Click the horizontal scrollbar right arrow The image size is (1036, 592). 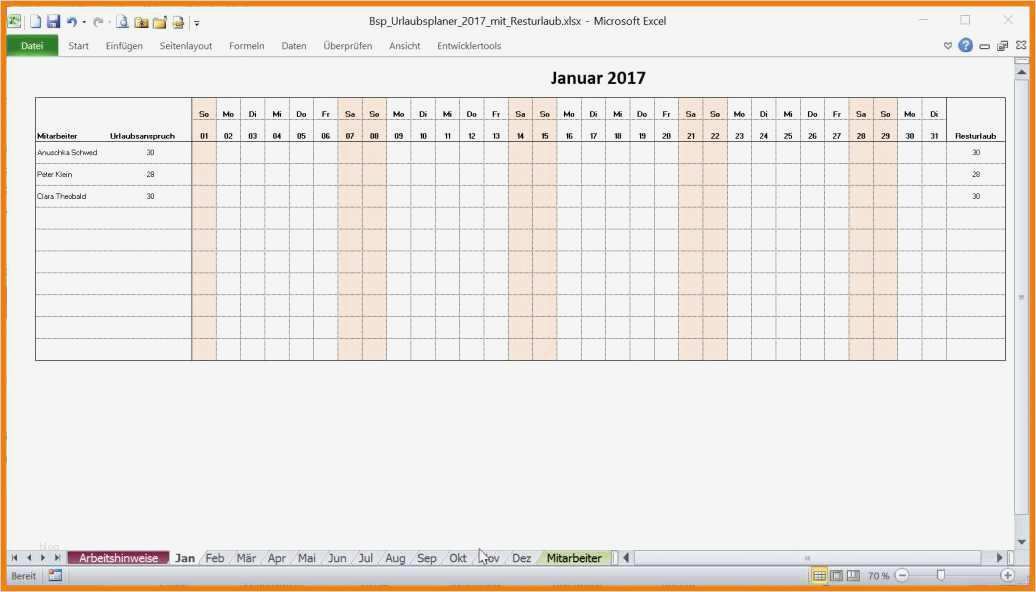coord(1000,558)
